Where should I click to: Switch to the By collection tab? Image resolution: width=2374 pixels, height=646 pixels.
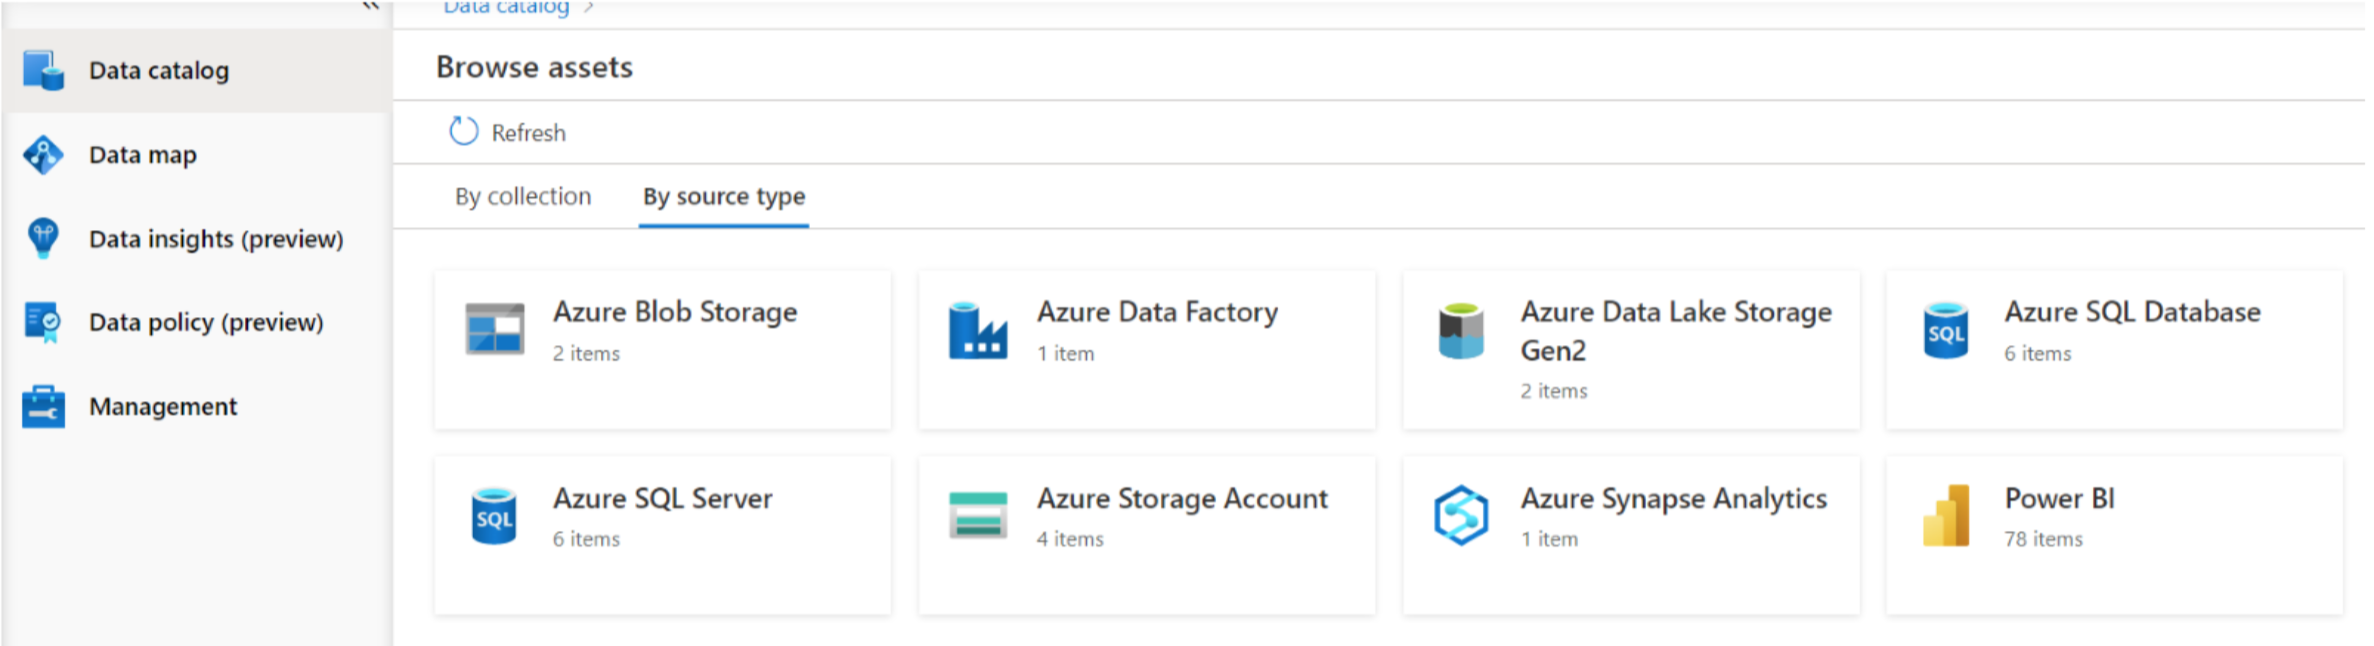[523, 196]
